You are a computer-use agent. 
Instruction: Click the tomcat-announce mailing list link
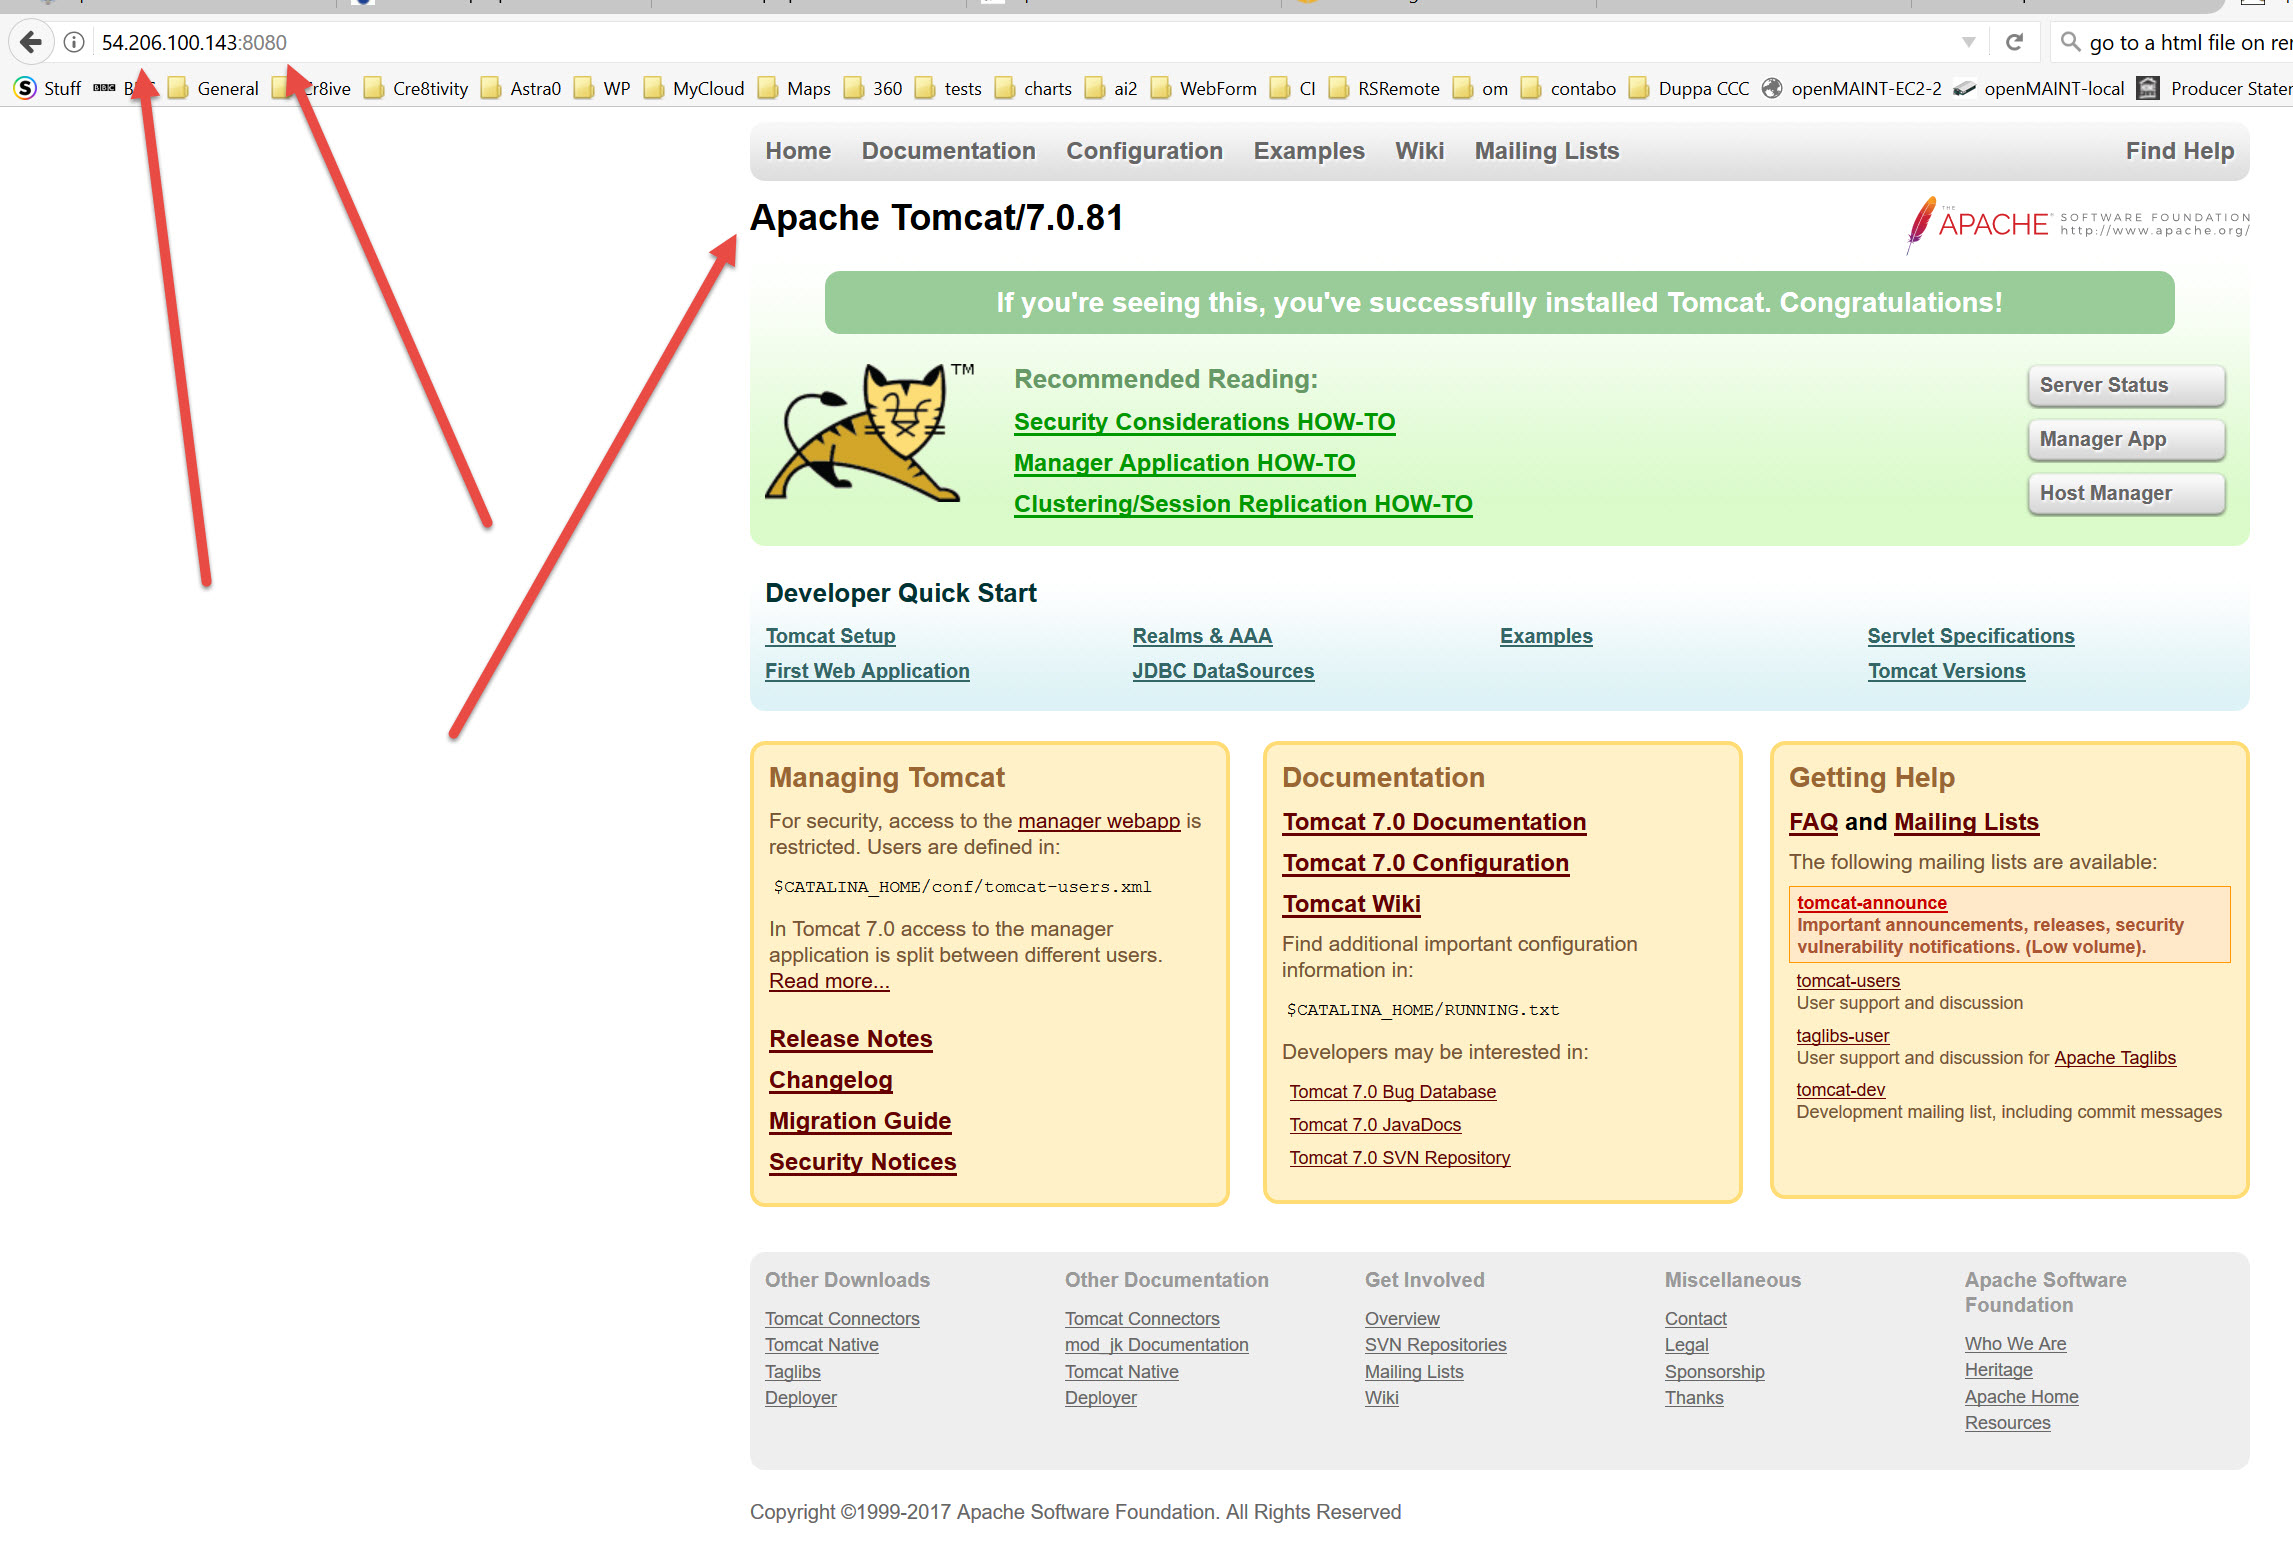tap(1871, 902)
